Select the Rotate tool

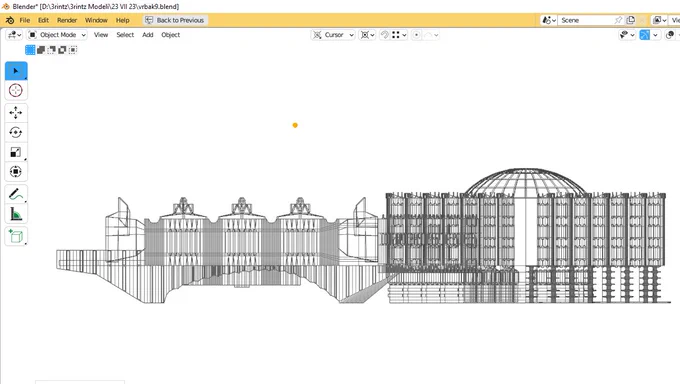tap(16, 132)
